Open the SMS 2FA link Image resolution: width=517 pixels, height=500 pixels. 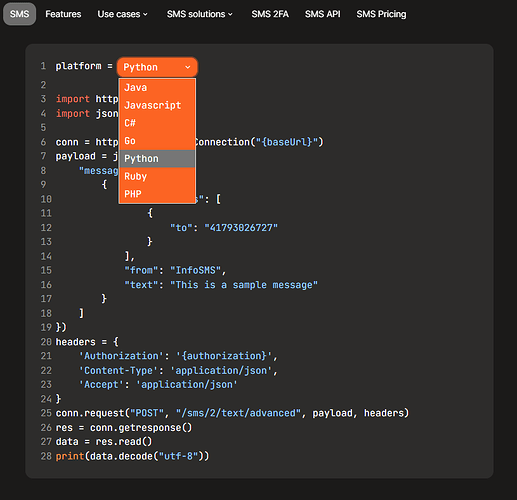(x=270, y=14)
